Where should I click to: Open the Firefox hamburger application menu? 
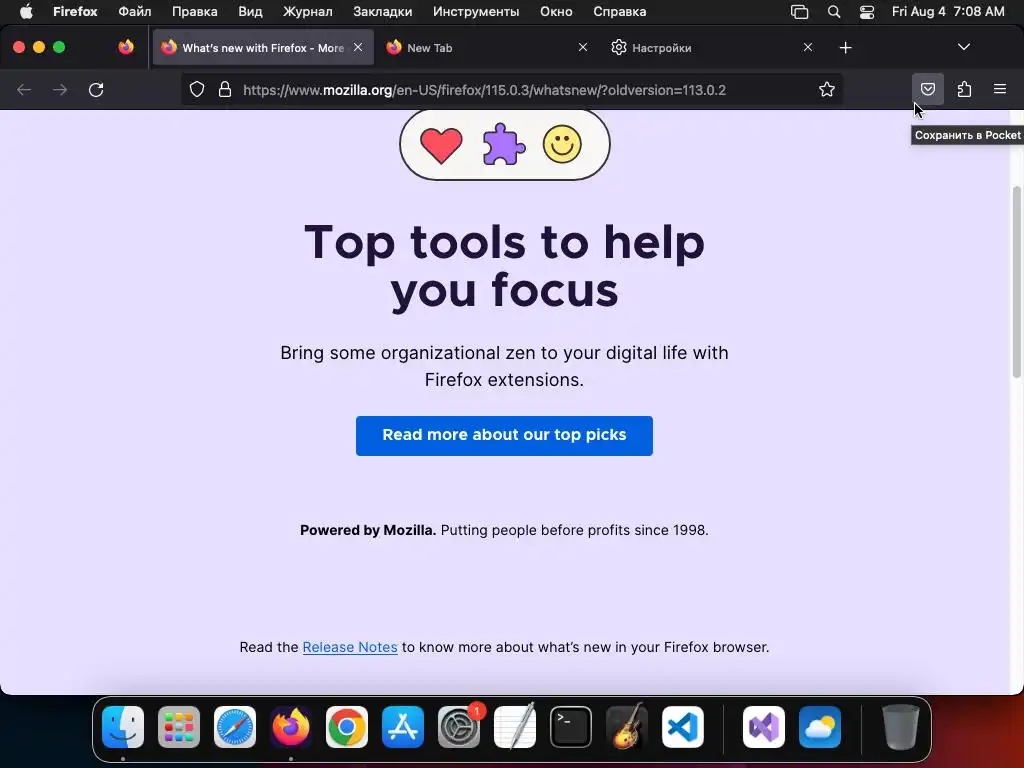point(1000,89)
